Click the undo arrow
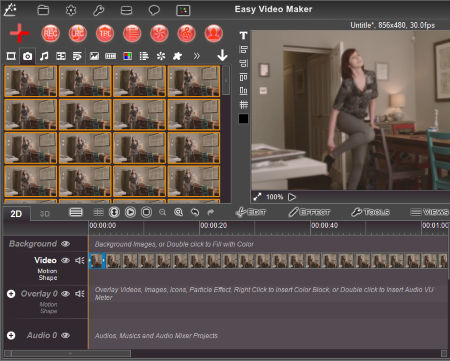 point(195,212)
